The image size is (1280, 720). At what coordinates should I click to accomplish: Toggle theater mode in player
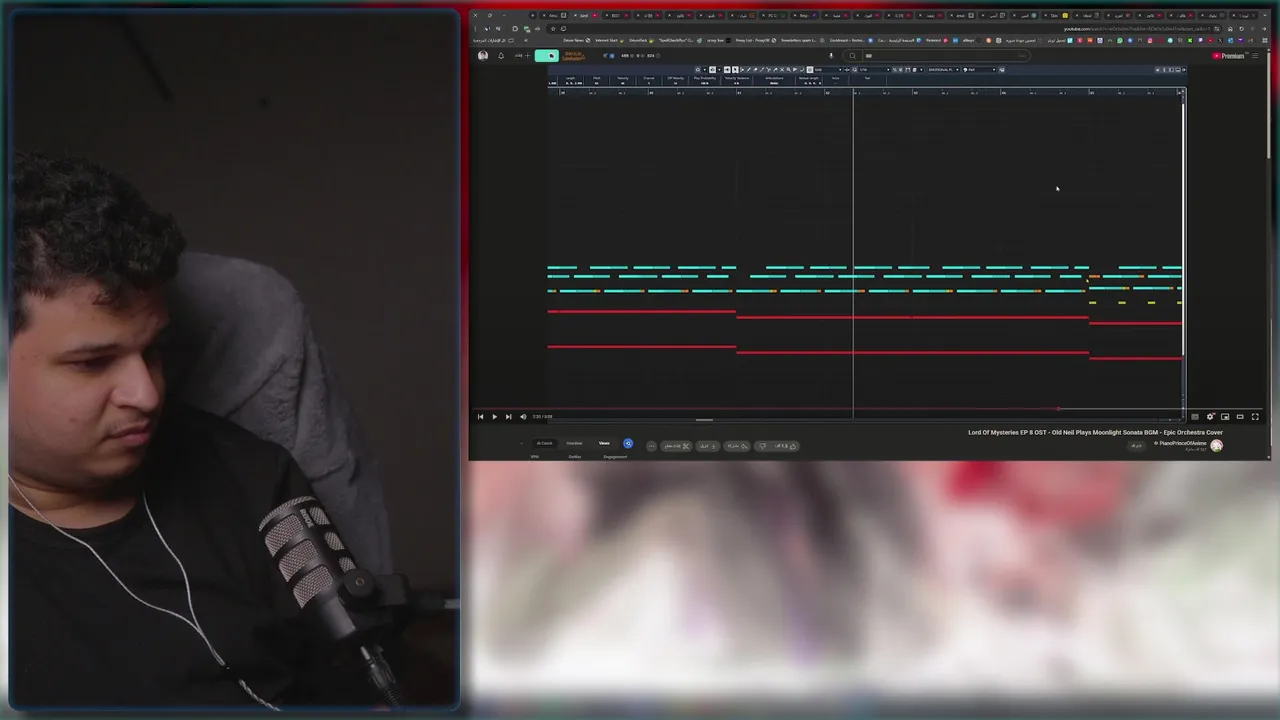[1240, 416]
